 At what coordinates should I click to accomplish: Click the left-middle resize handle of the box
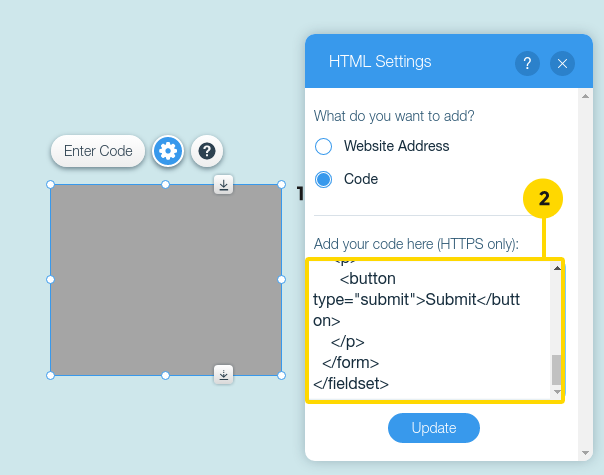tap(50, 280)
